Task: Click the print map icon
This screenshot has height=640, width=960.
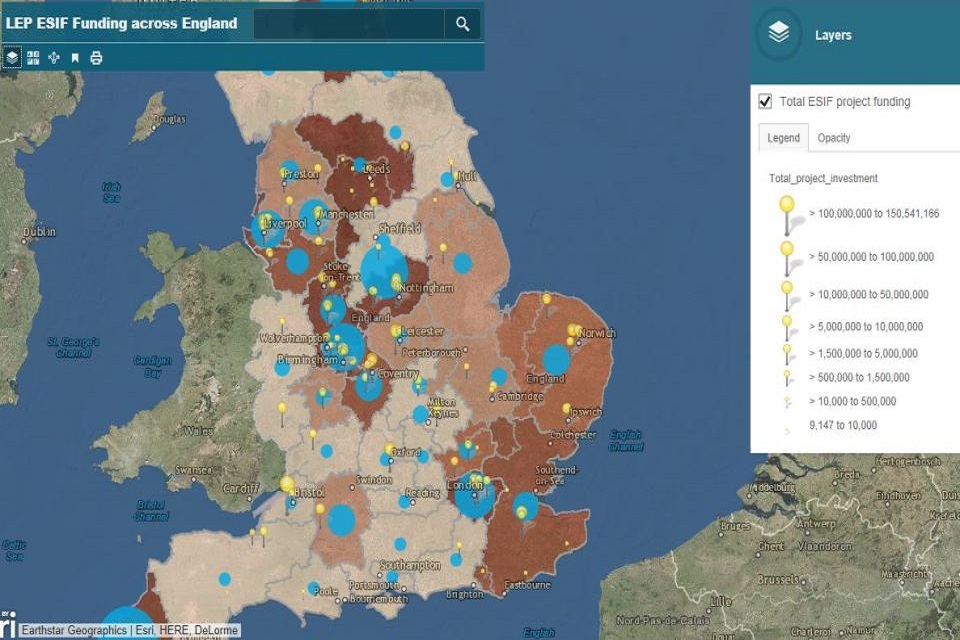Action: [x=97, y=57]
